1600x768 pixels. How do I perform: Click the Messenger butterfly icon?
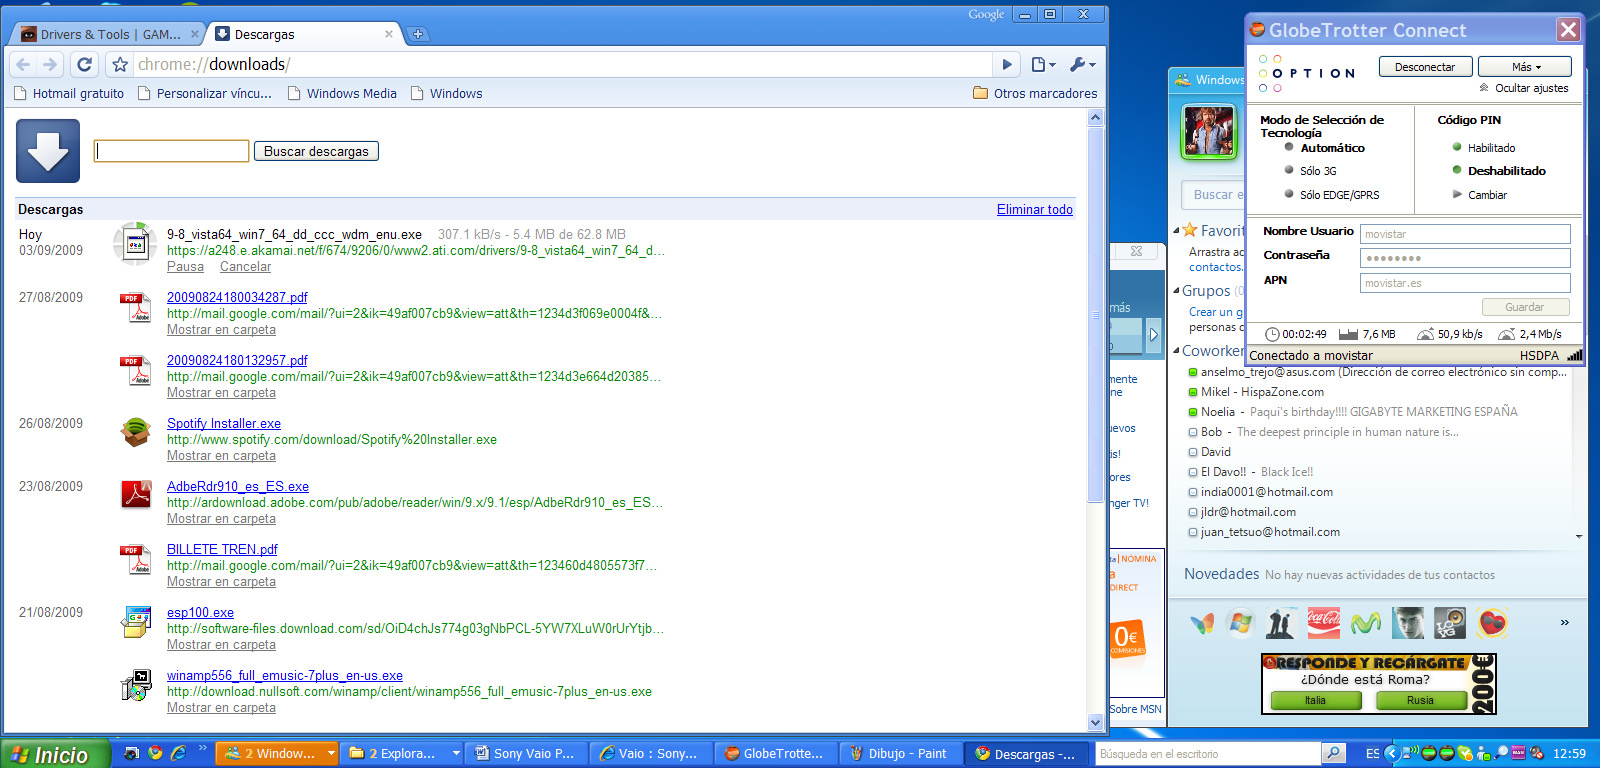point(1201,624)
